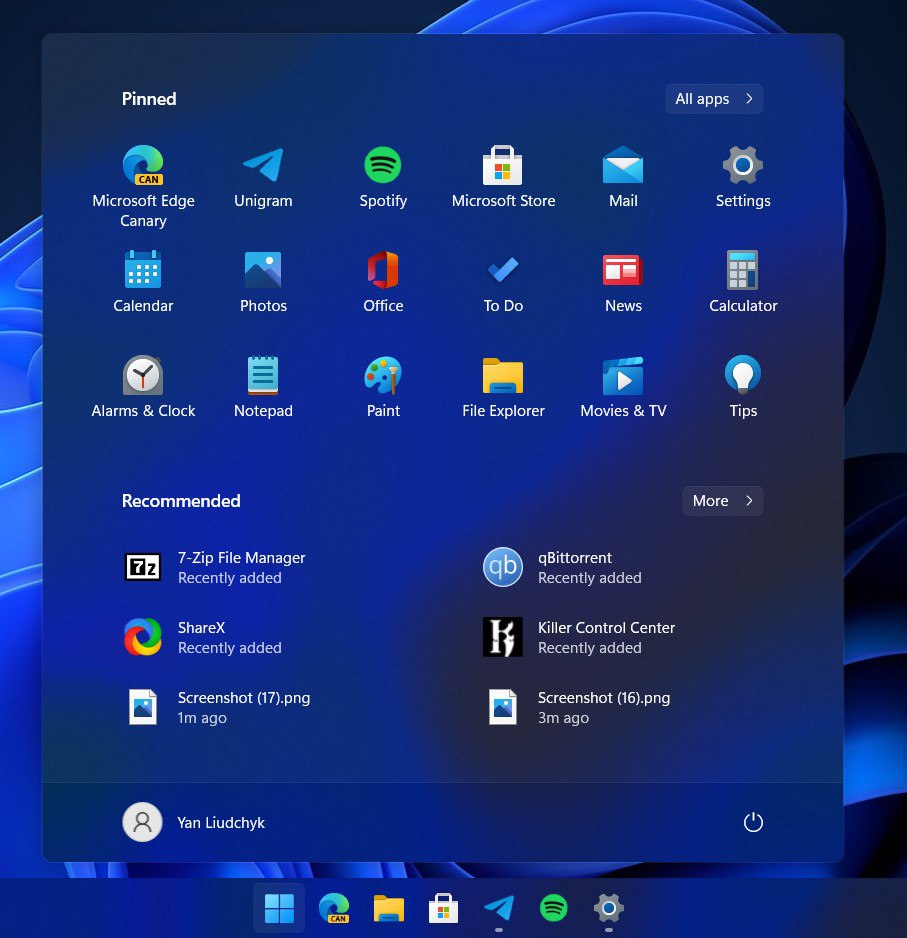Open Microsoft Store from the taskbar
This screenshot has height=938, width=907.
[444, 908]
